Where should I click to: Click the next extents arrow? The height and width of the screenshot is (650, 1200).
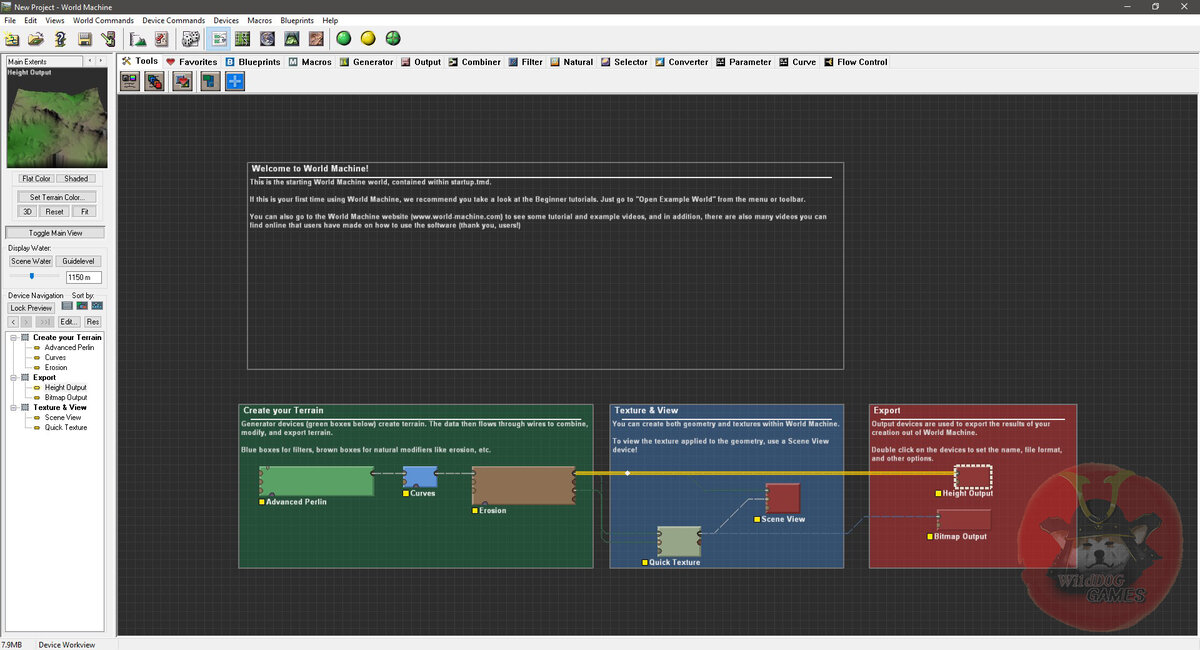(100, 61)
